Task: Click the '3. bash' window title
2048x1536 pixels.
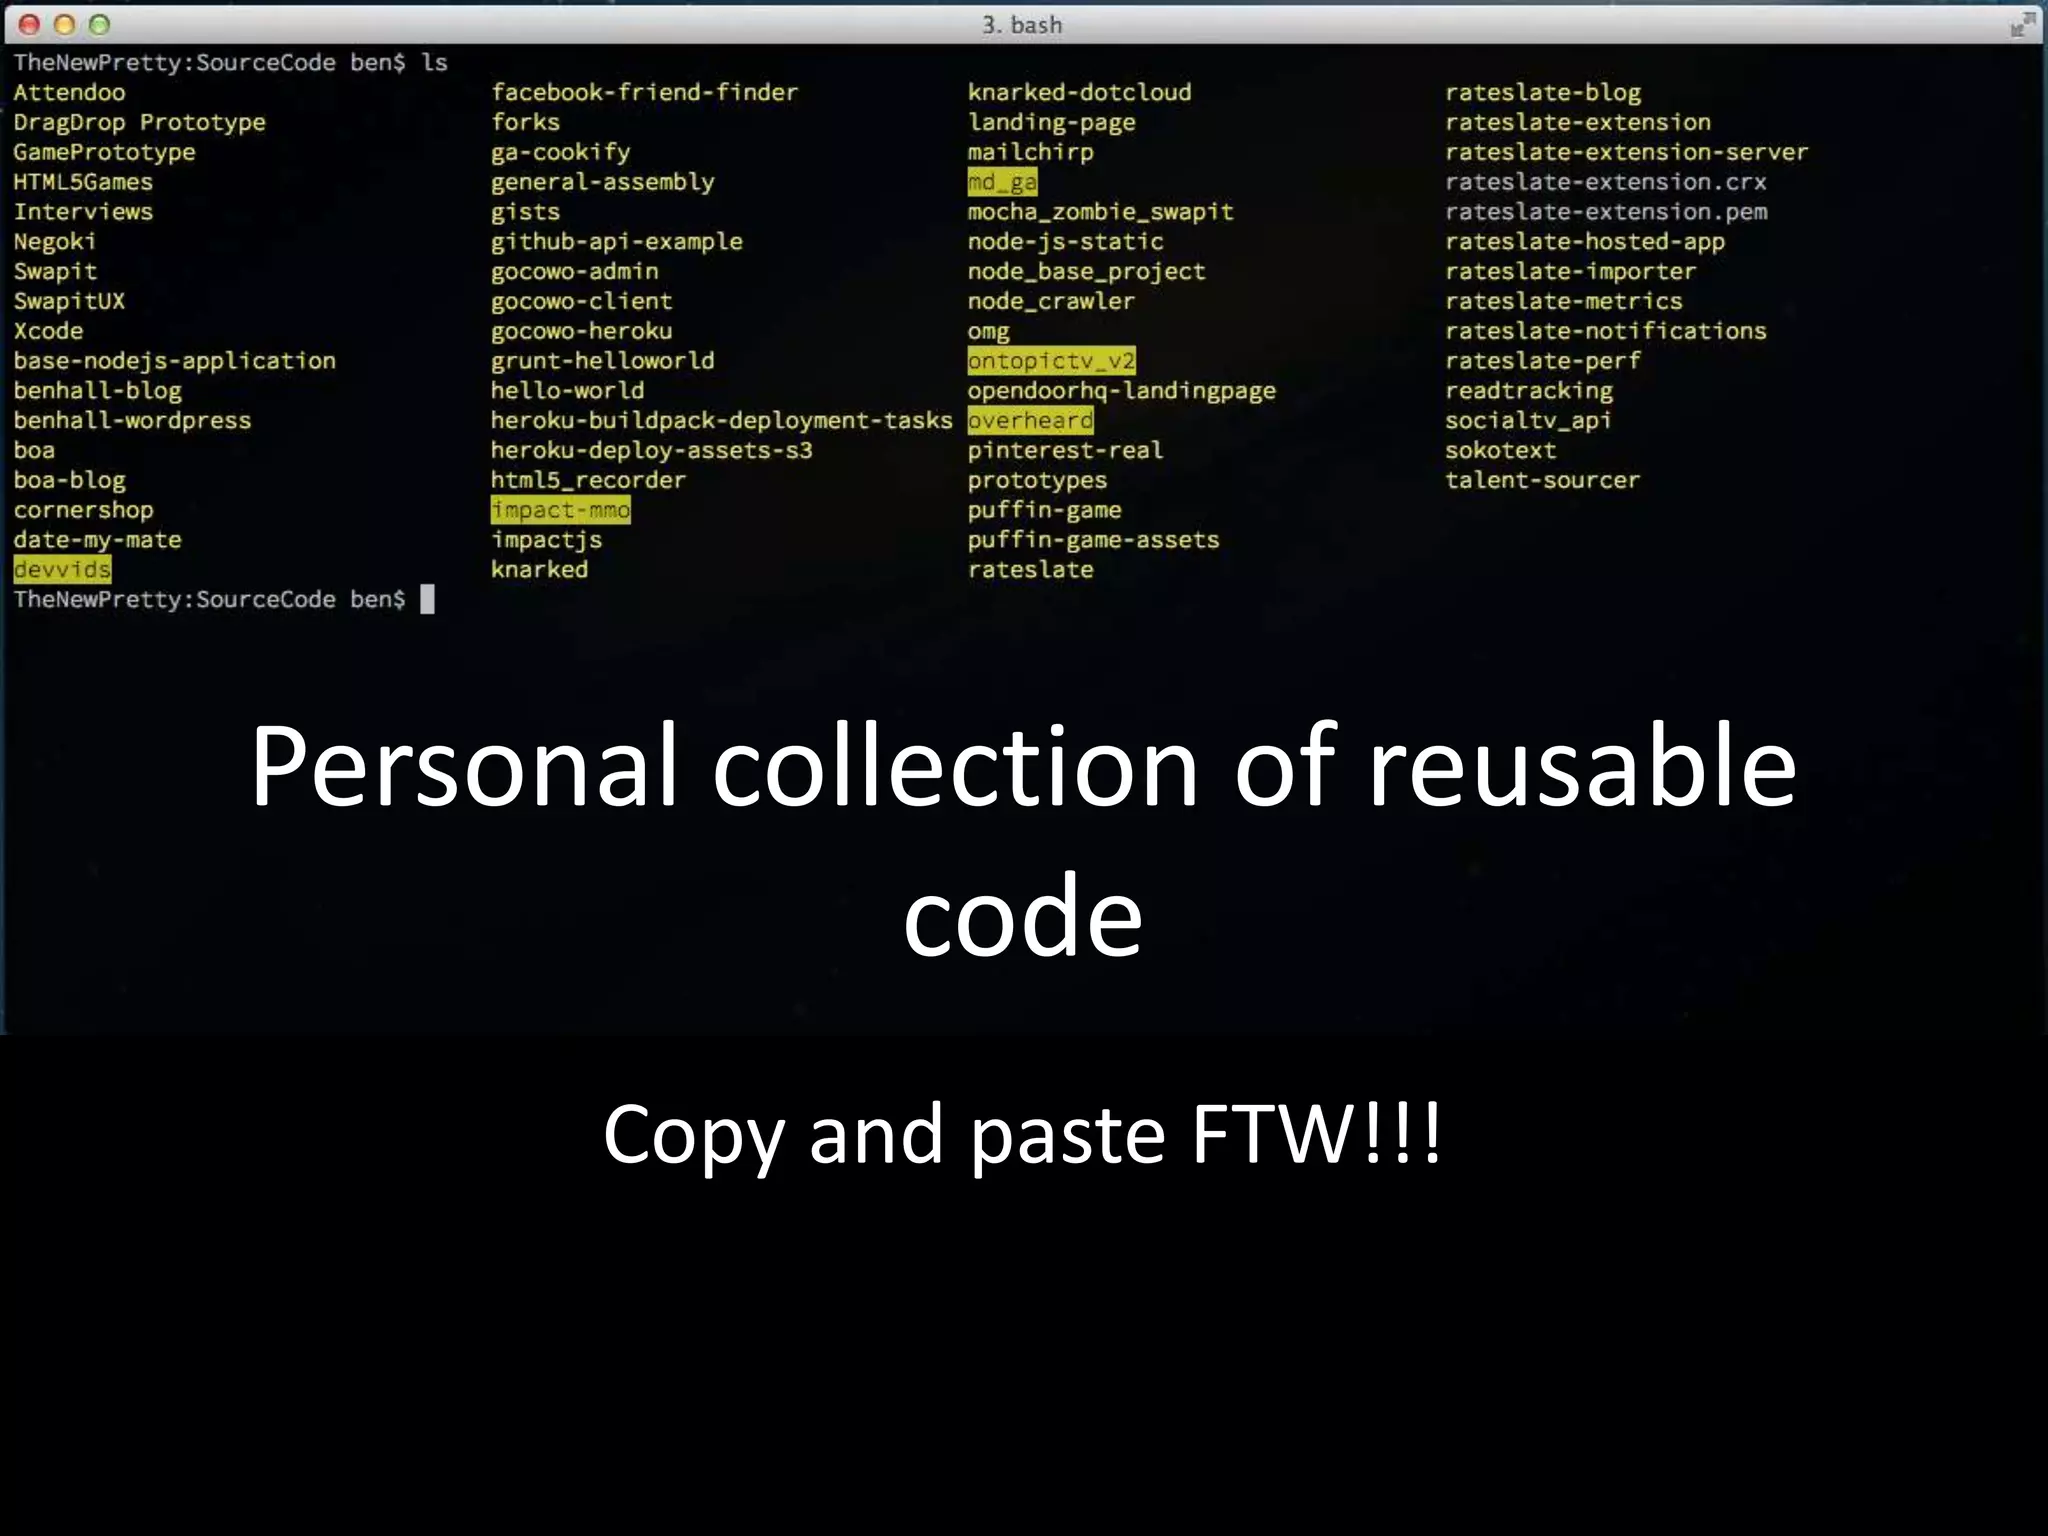Action: pos(1022,25)
